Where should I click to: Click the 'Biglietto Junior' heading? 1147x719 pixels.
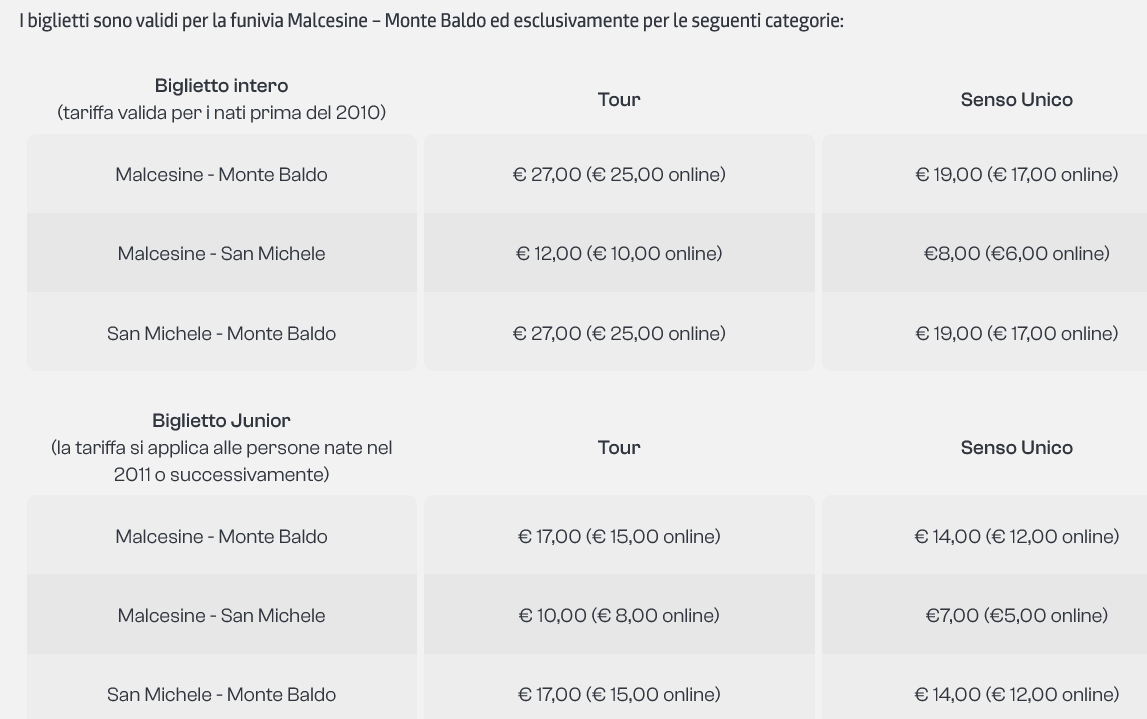pos(221,421)
